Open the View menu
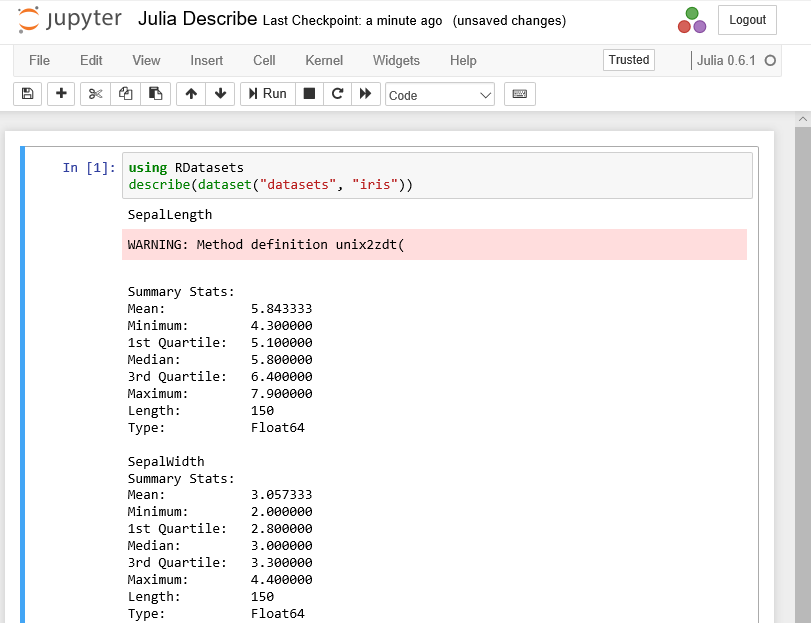The image size is (811, 623). (146, 60)
